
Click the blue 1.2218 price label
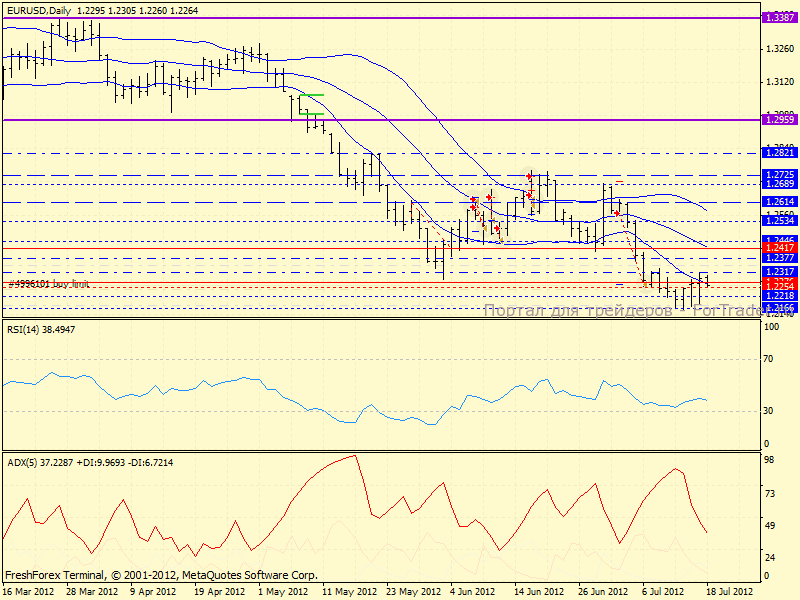[779, 295]
